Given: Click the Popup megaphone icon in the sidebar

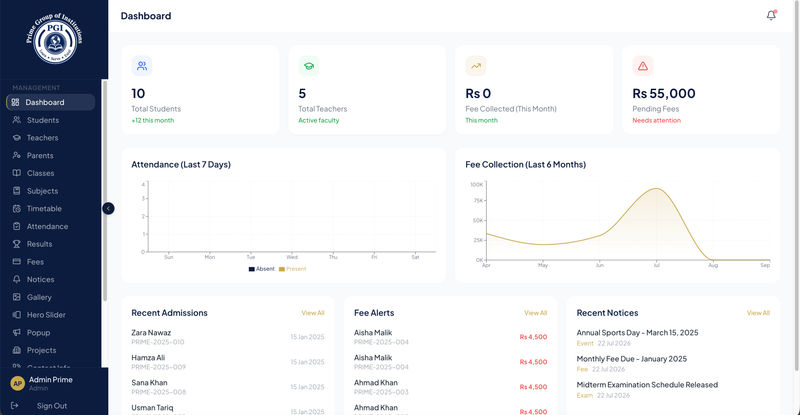Looking at the screenshot, I should click(17, 332).
